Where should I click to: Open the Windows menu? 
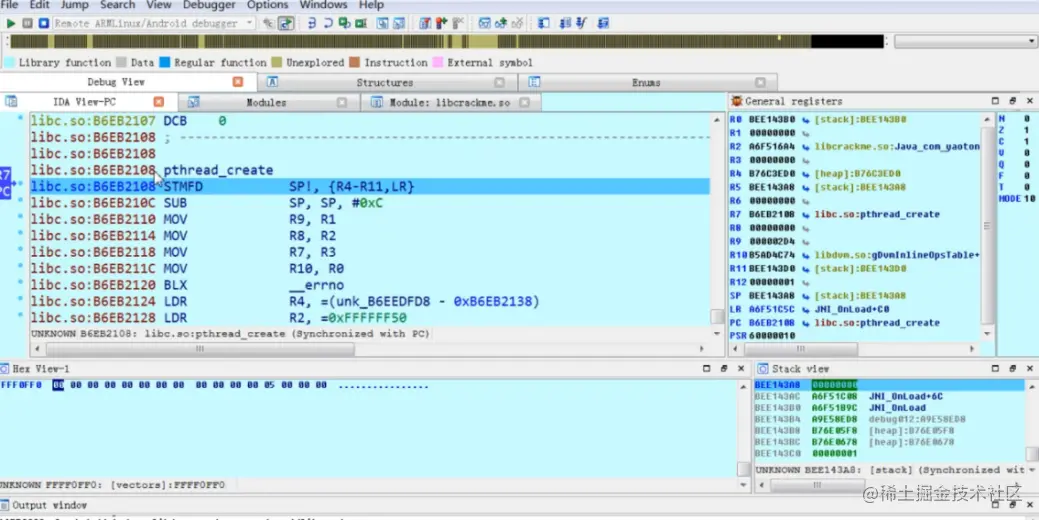point(323,5)
